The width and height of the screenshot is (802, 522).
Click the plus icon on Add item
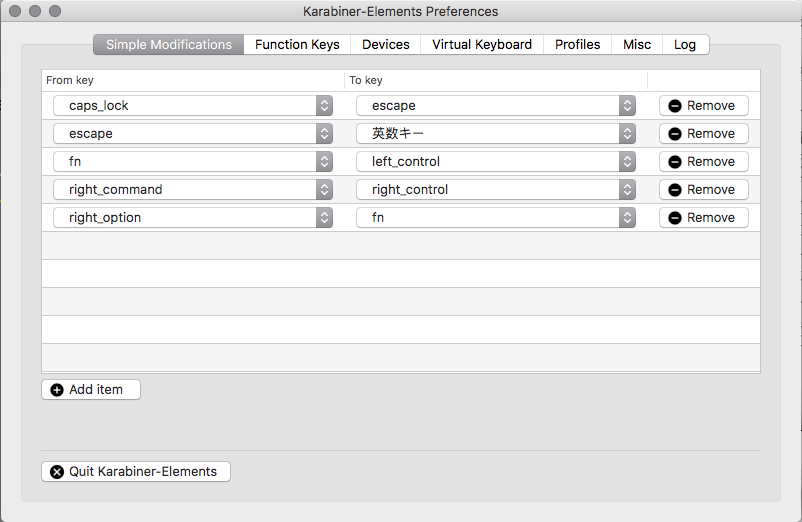click(x=57, y=390)
